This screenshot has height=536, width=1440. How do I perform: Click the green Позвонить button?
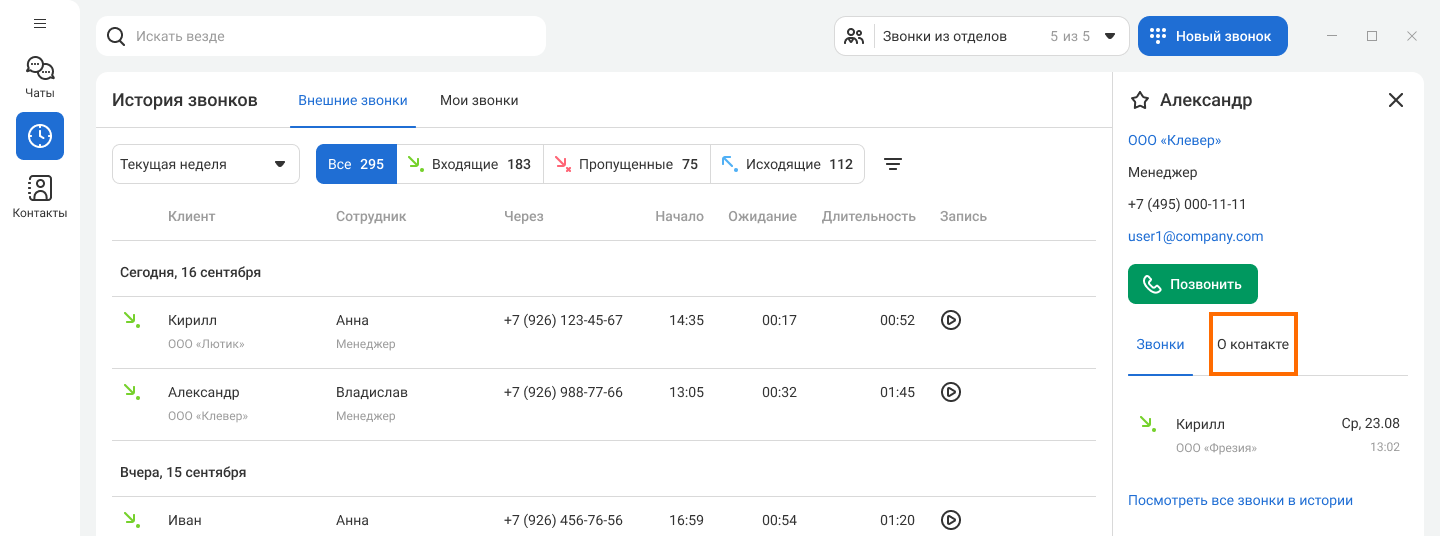click(1192, 284)
